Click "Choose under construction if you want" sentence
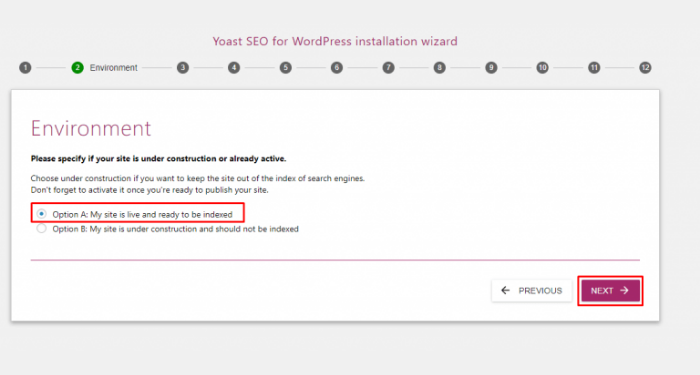Viewport: 700px width, 375px height. (198, 178)
